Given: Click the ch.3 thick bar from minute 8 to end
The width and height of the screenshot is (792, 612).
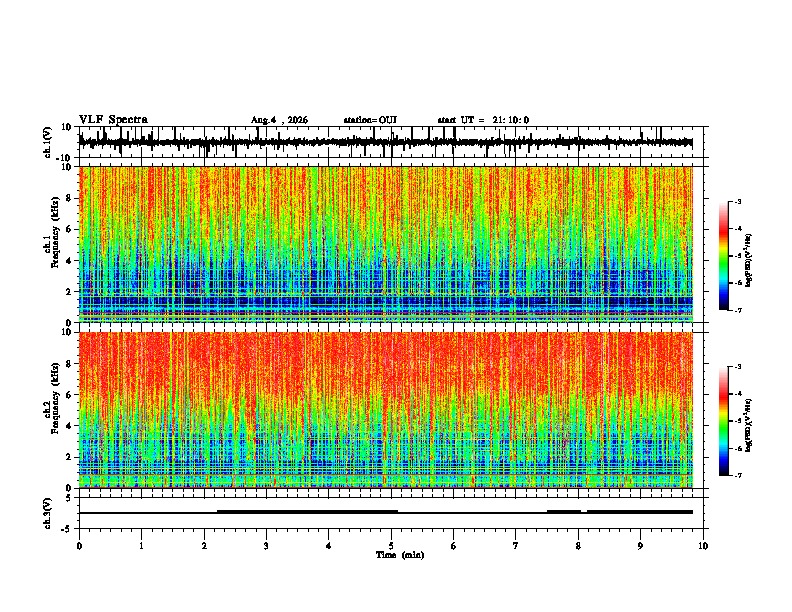Looking at the screenshot, I should 639,512.
